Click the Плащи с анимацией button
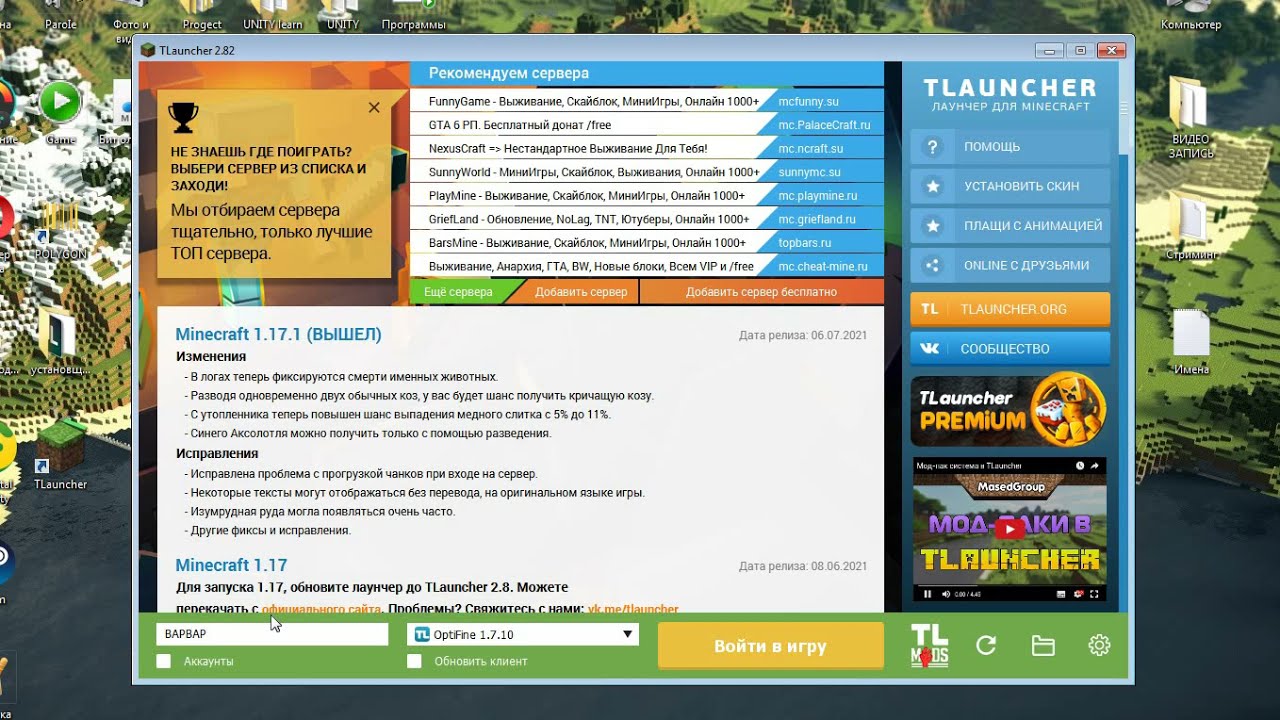This screenshot has height=720, width=1280. (1010, 226)
